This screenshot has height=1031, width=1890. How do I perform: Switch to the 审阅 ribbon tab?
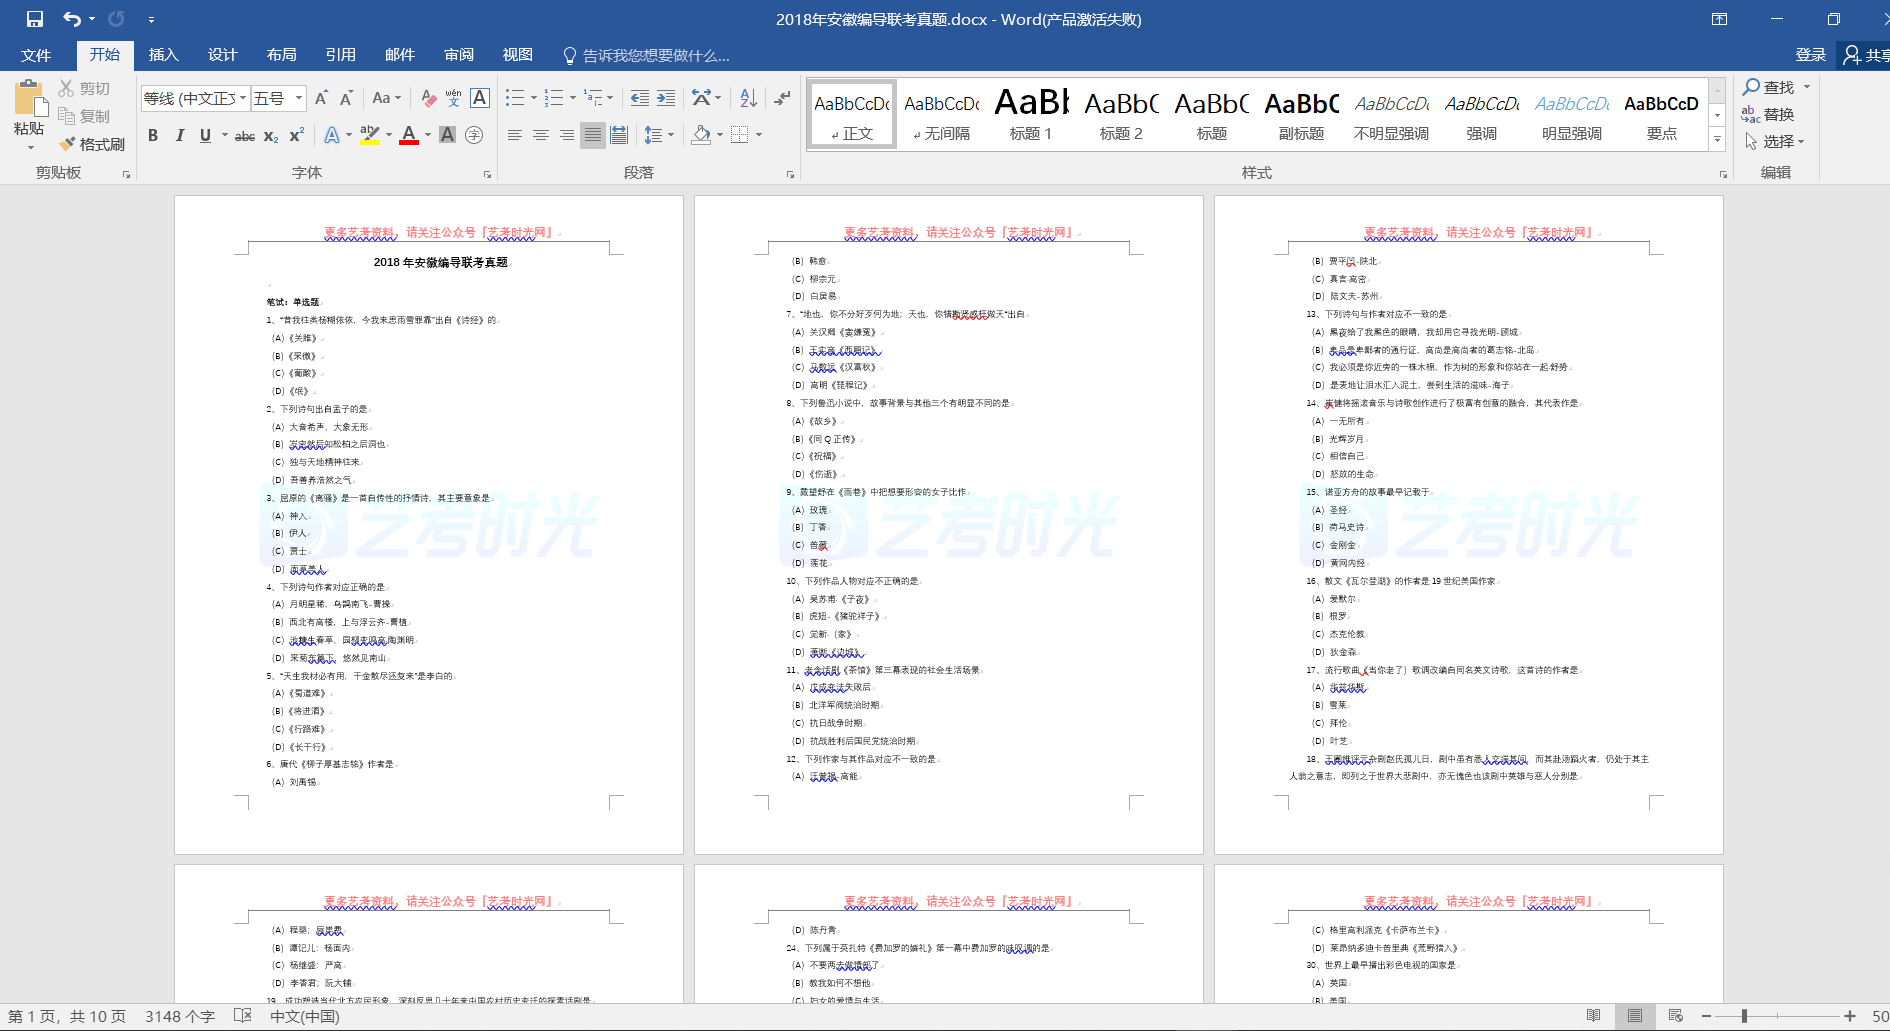click(x=459, y=55)
